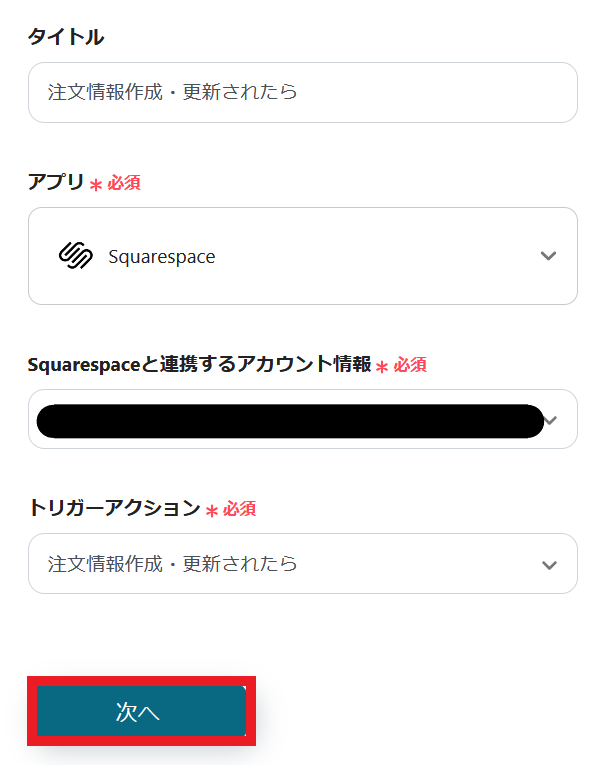This screenshot has width=612, height=765.
Task: Click the red asterisk next to アプリ
Action: 96,185
